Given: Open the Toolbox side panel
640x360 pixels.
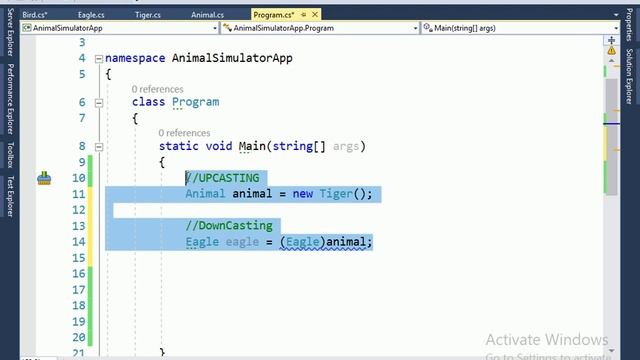Looking at the screenshot, I should (10, 155).
